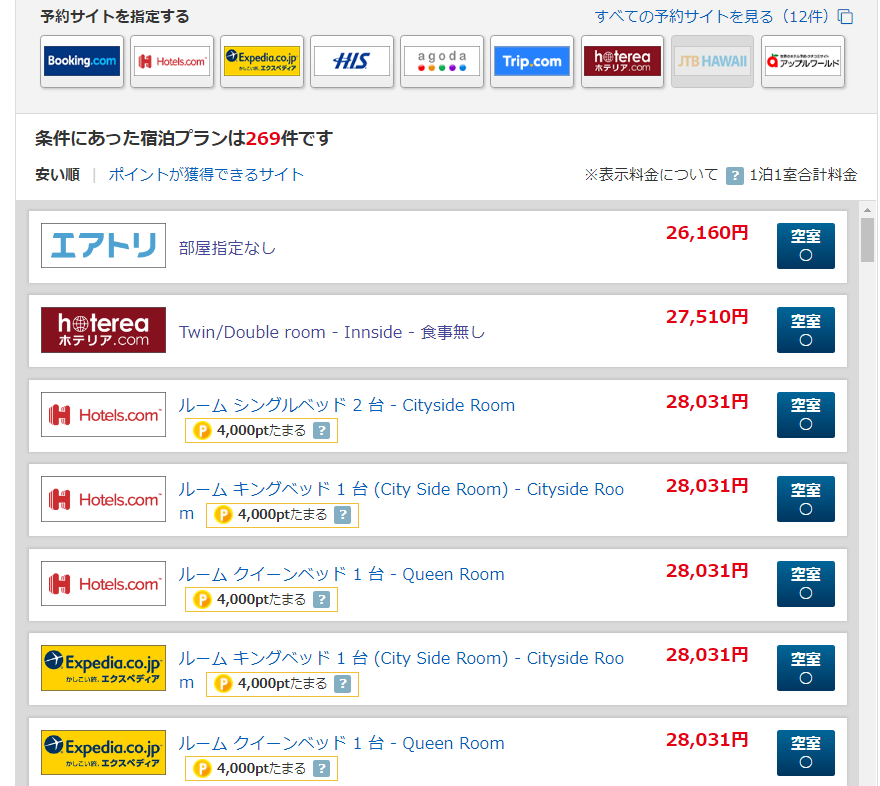Viewport: 880px width, 786px height.
Task: Open Twin/Double room - Innside plan
Action: 332,332
